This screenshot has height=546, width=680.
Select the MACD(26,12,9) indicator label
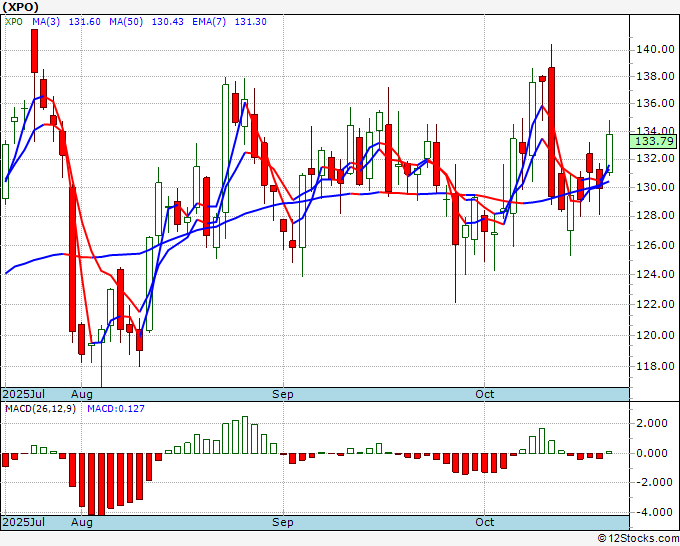tap(40, 409)
